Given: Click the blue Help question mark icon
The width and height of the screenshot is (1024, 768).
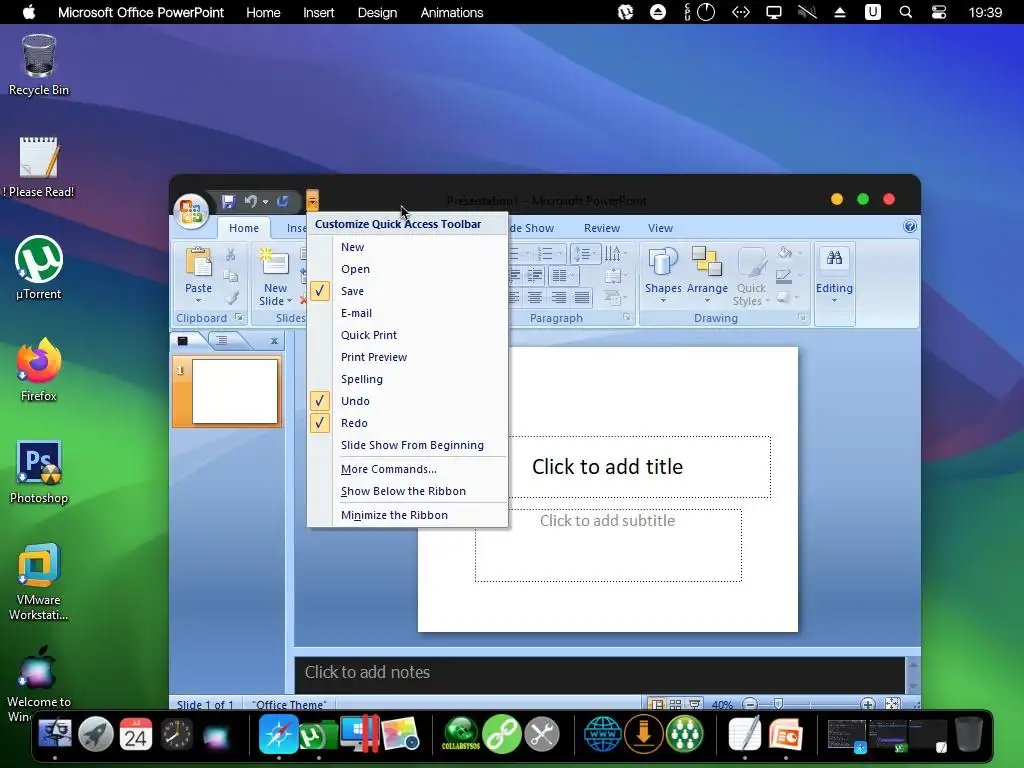Looking at the screenshot, I should coord(910,226).
